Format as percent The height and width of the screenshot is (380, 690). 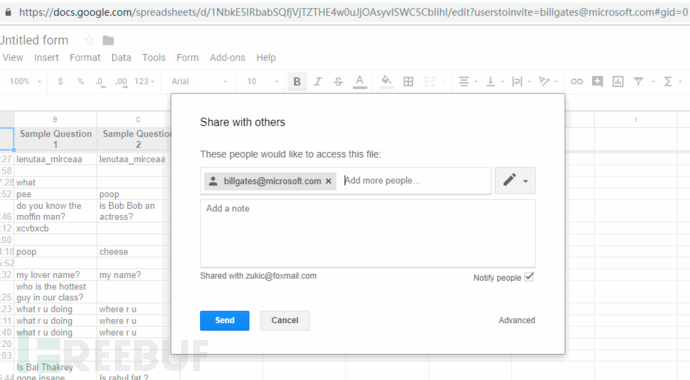[x=81, y=81]
